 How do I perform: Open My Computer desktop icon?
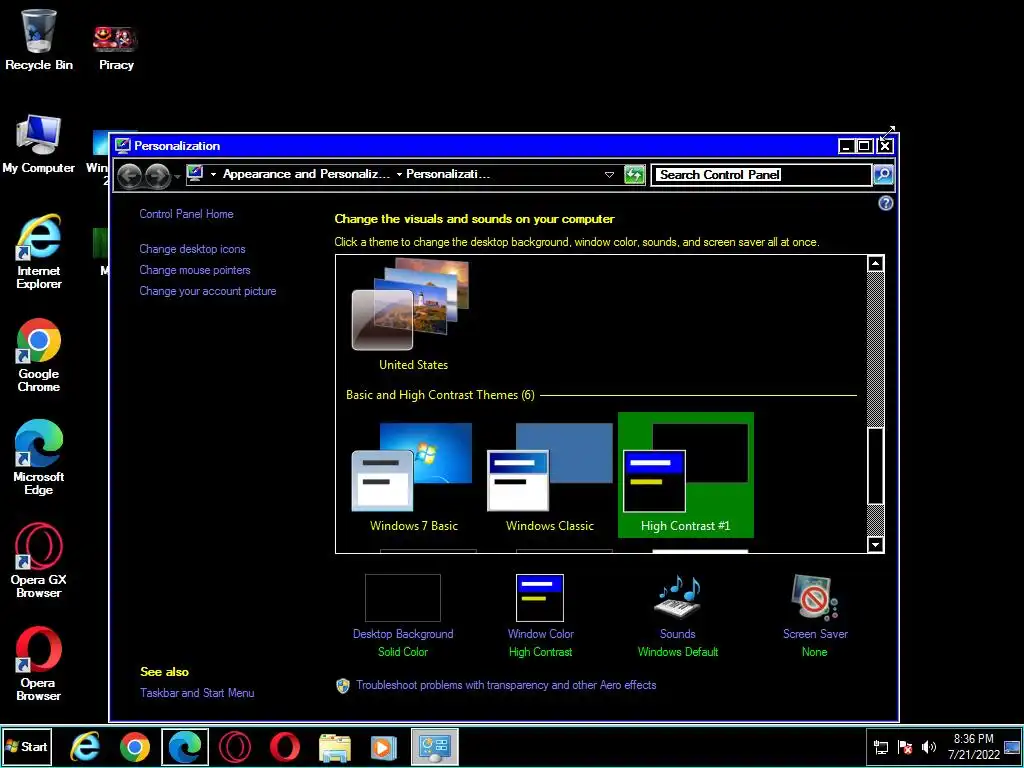pos(39,144)
